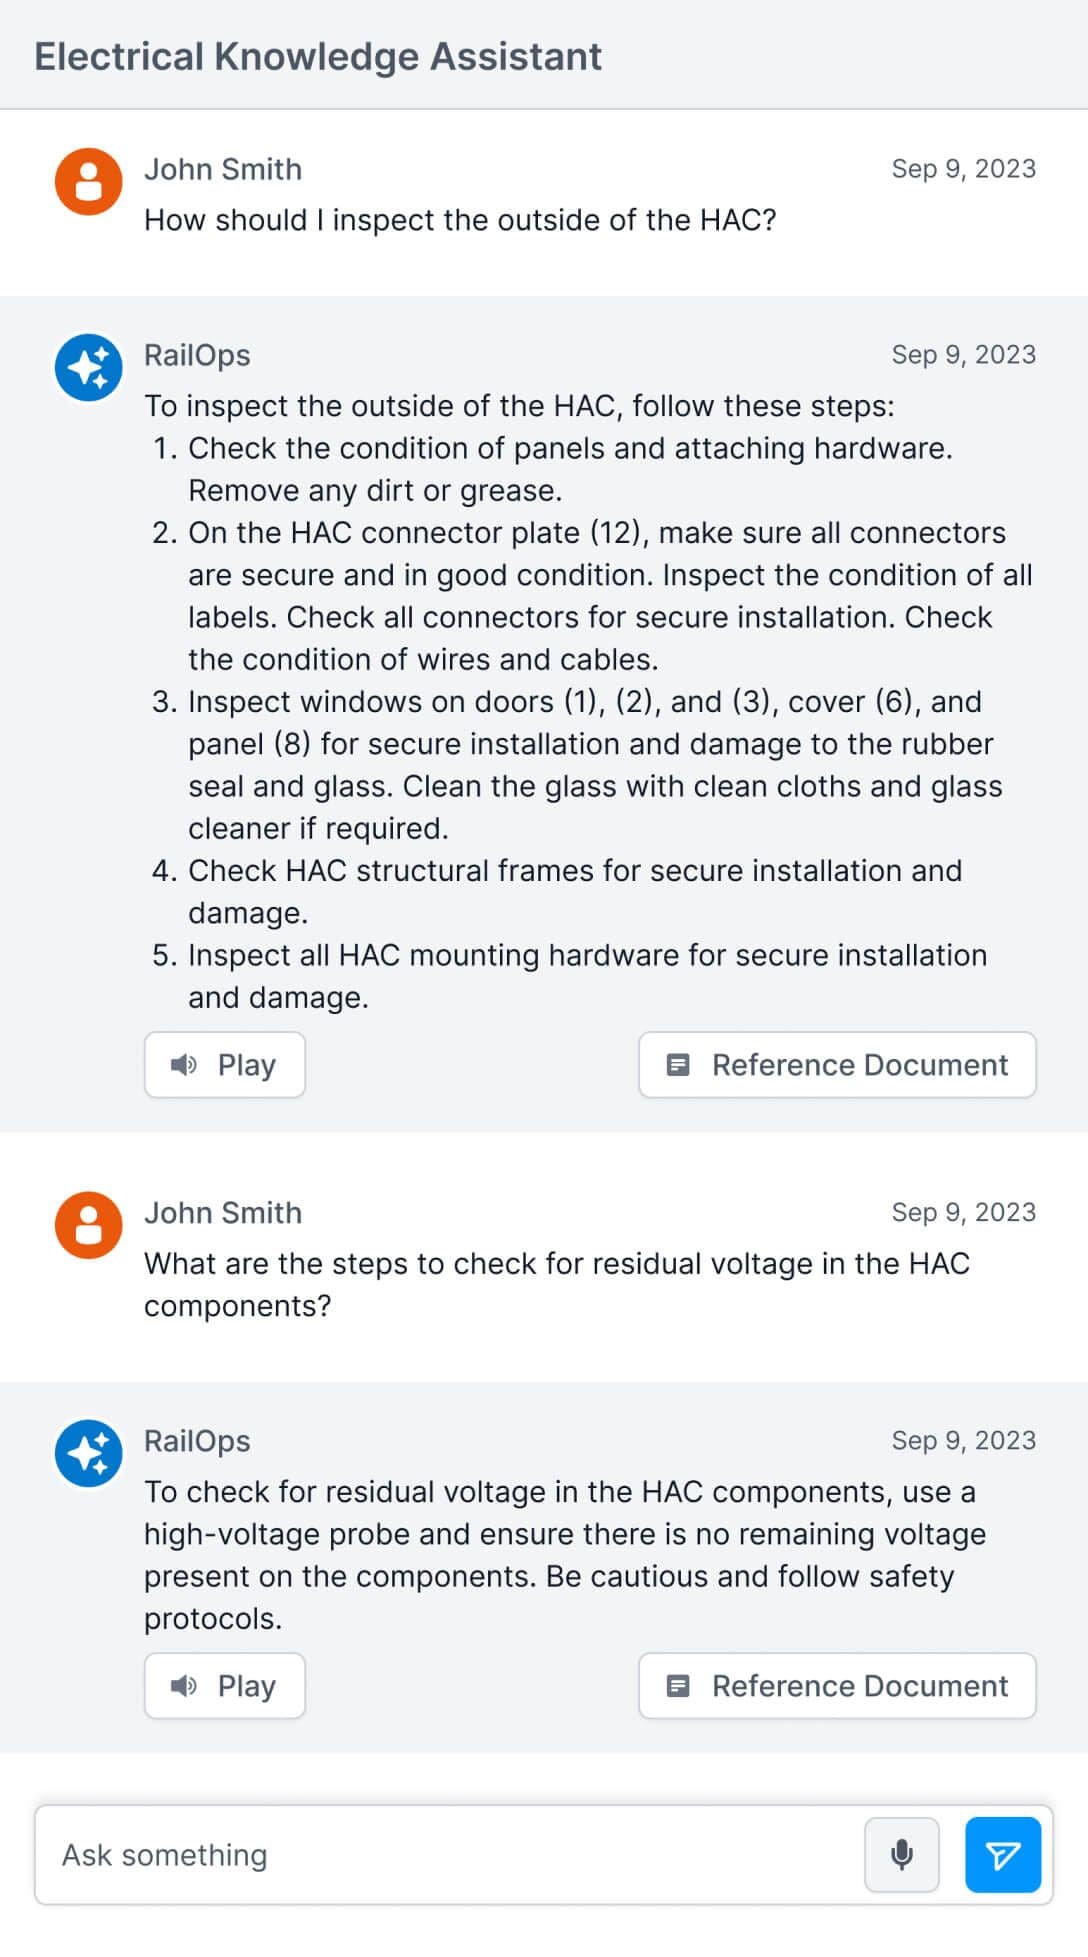The height and width of the screenshot is (1957, 1088).
Task: Click speaker icon in second Play button
Action: 183,1686
